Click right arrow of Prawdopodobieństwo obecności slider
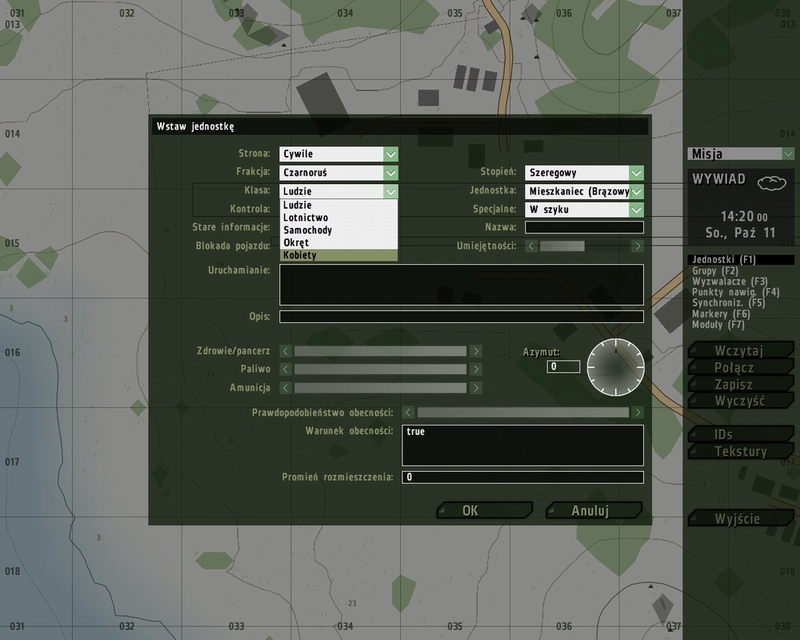Viewport: 800px width, 640px height. [637, 412]
